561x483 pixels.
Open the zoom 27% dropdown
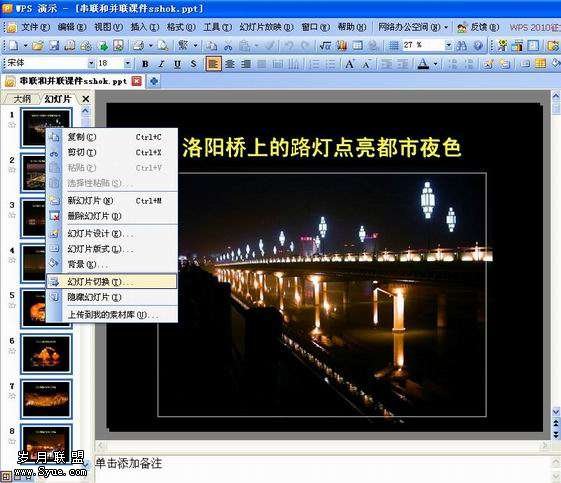(448, 45)
